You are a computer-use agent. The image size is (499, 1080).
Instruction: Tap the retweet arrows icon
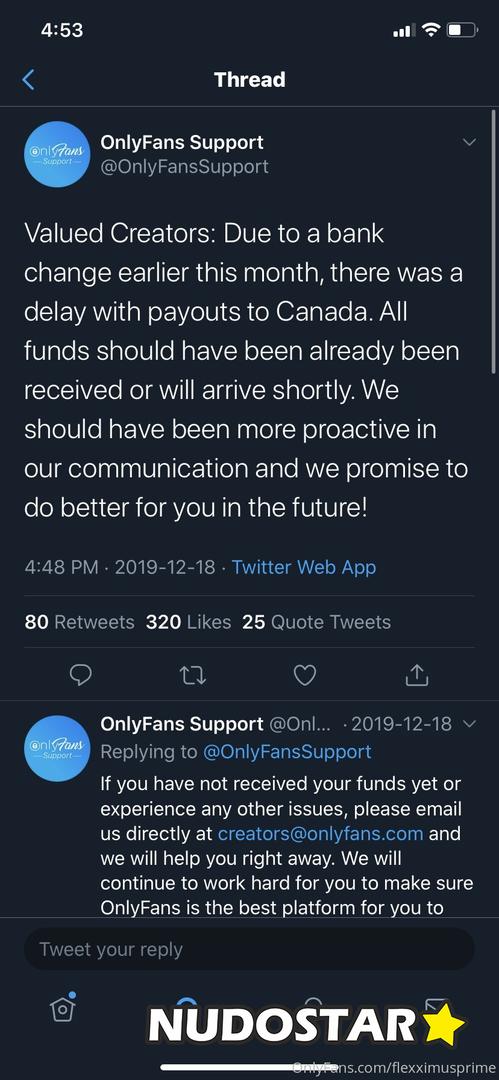[193, 675]
